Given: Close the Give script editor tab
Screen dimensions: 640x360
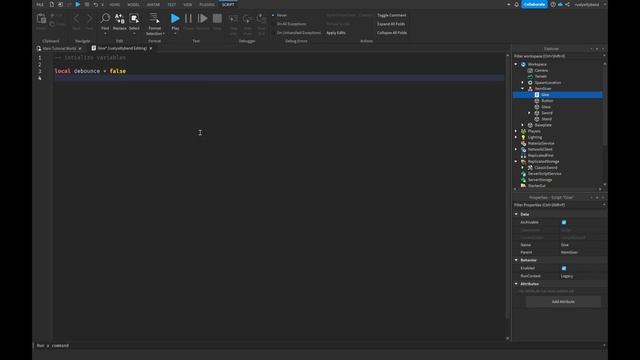Looking at the screenshot, I should [151, 48].
